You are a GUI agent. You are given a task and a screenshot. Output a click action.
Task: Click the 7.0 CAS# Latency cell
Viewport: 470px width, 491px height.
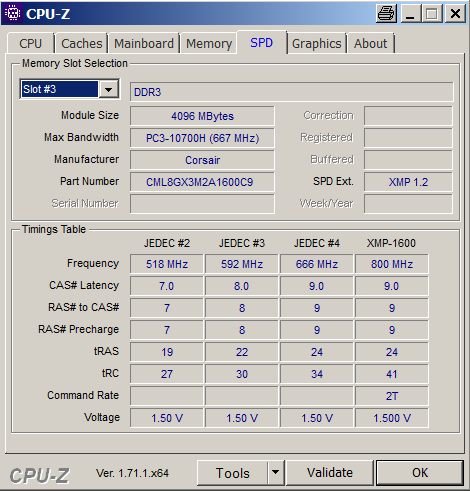click(x=167, y=286)
